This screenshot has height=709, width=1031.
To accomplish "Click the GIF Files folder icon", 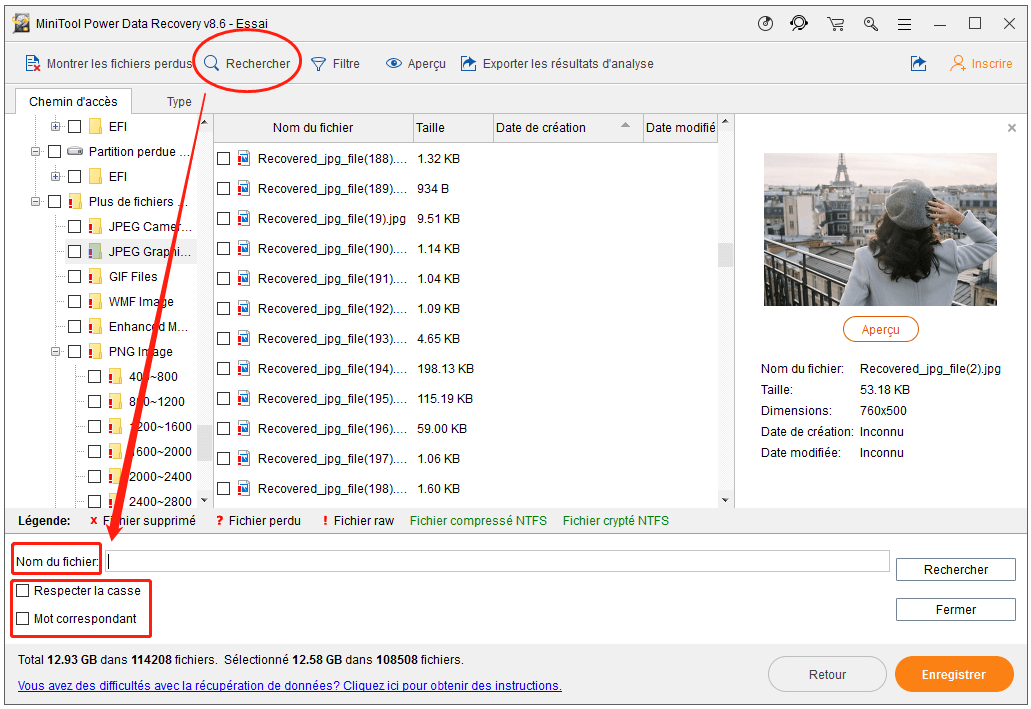I will tap(95, 276).
